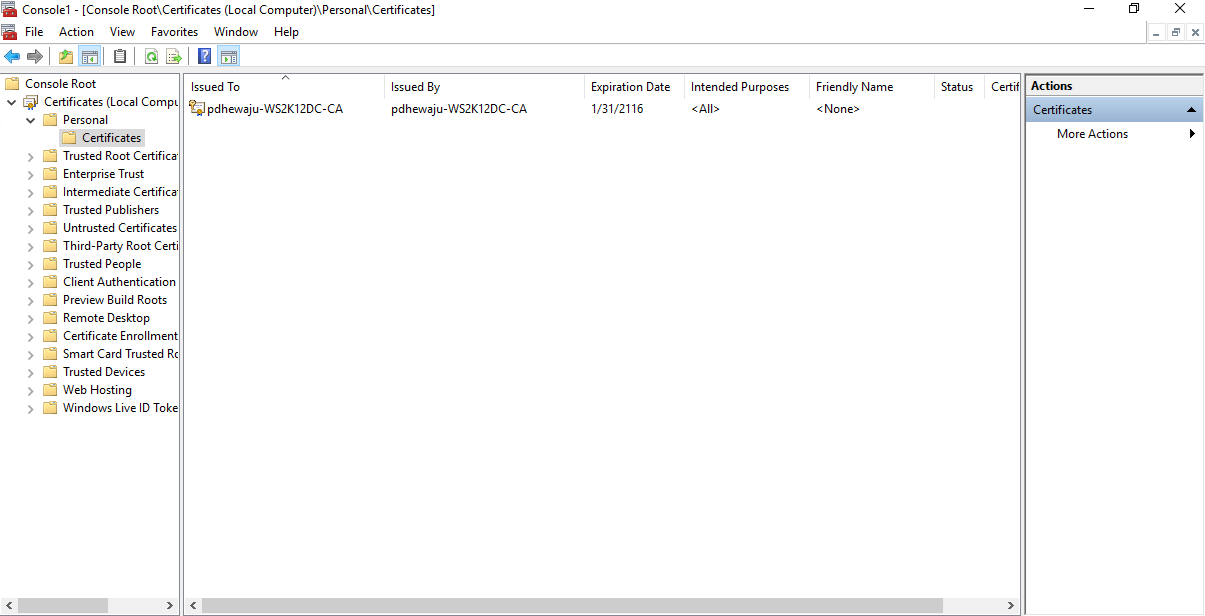Expand the Trusted Root Certification node
This screenshot has height=616, width=1205.
[x=30, y=156]
